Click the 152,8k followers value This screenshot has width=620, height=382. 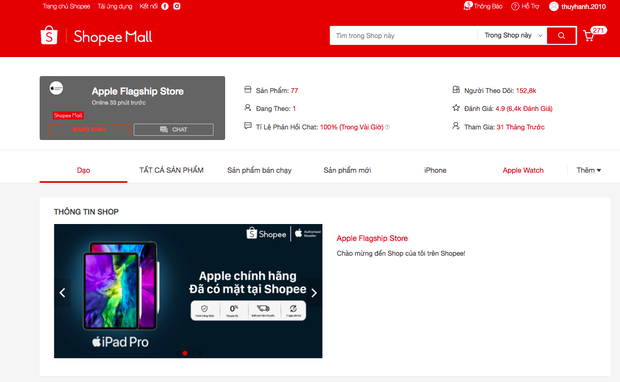(526, 91)
